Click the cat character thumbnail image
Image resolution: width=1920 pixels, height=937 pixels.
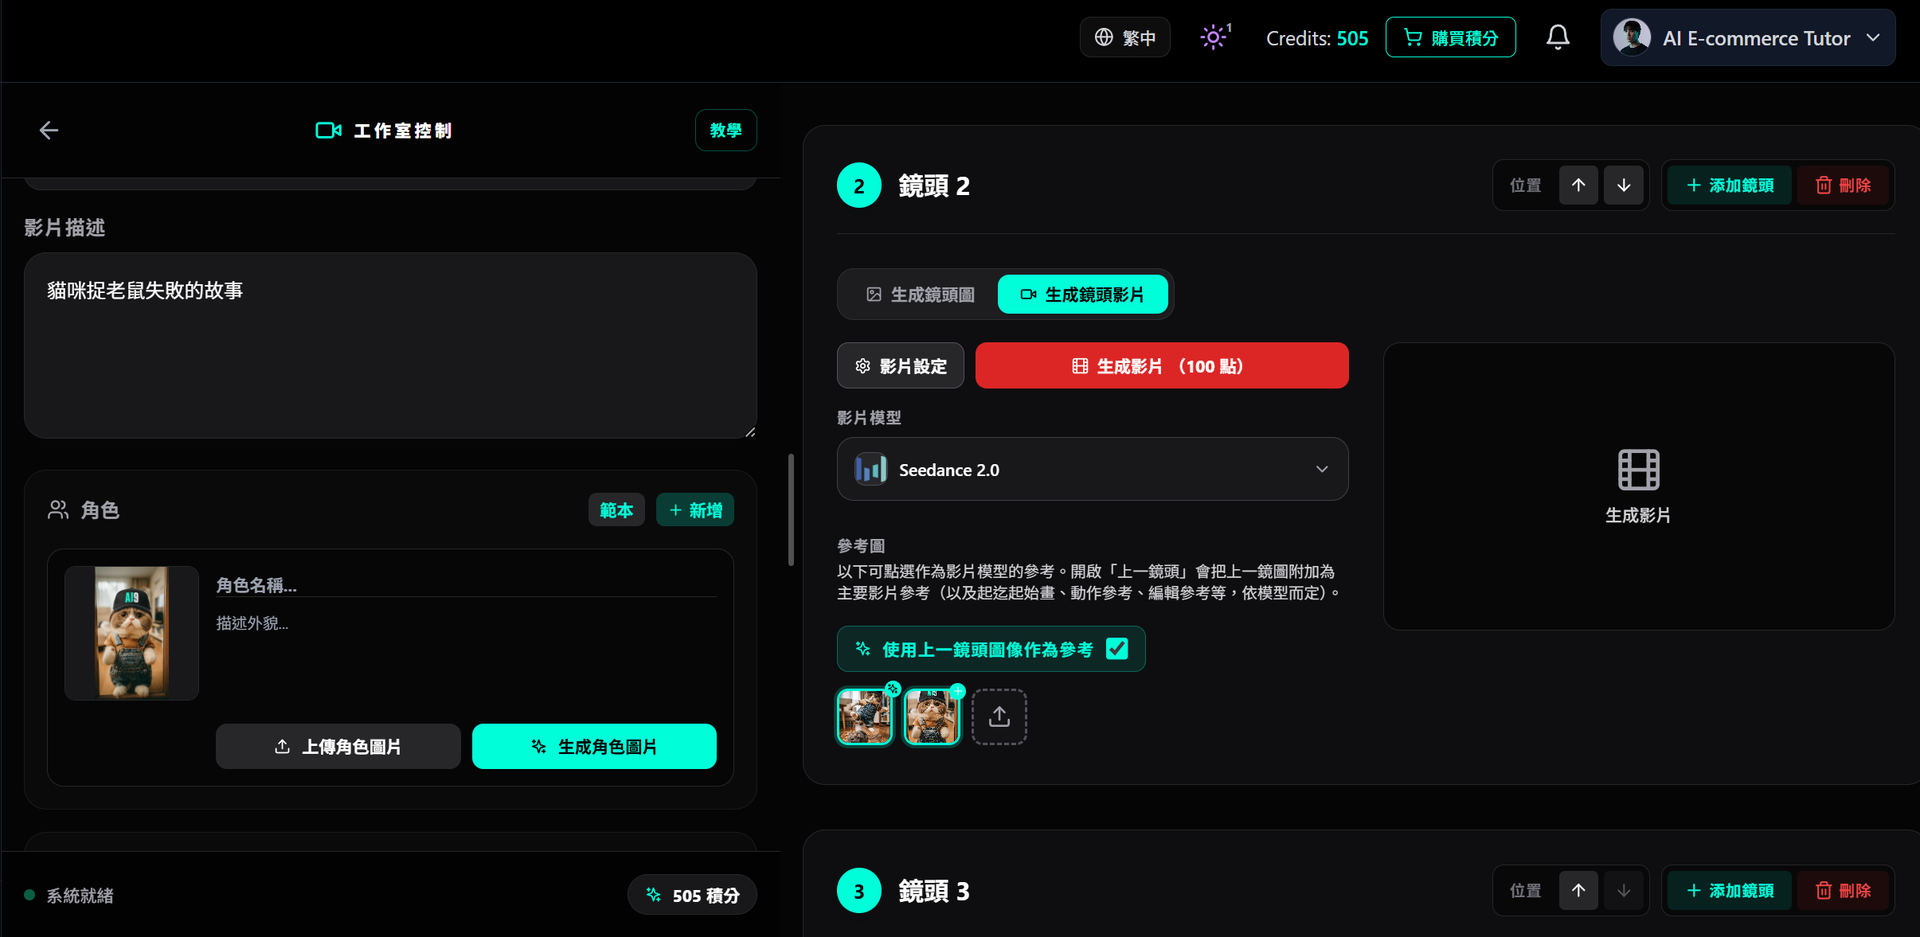pyautogui.click(x=132, y=633)
